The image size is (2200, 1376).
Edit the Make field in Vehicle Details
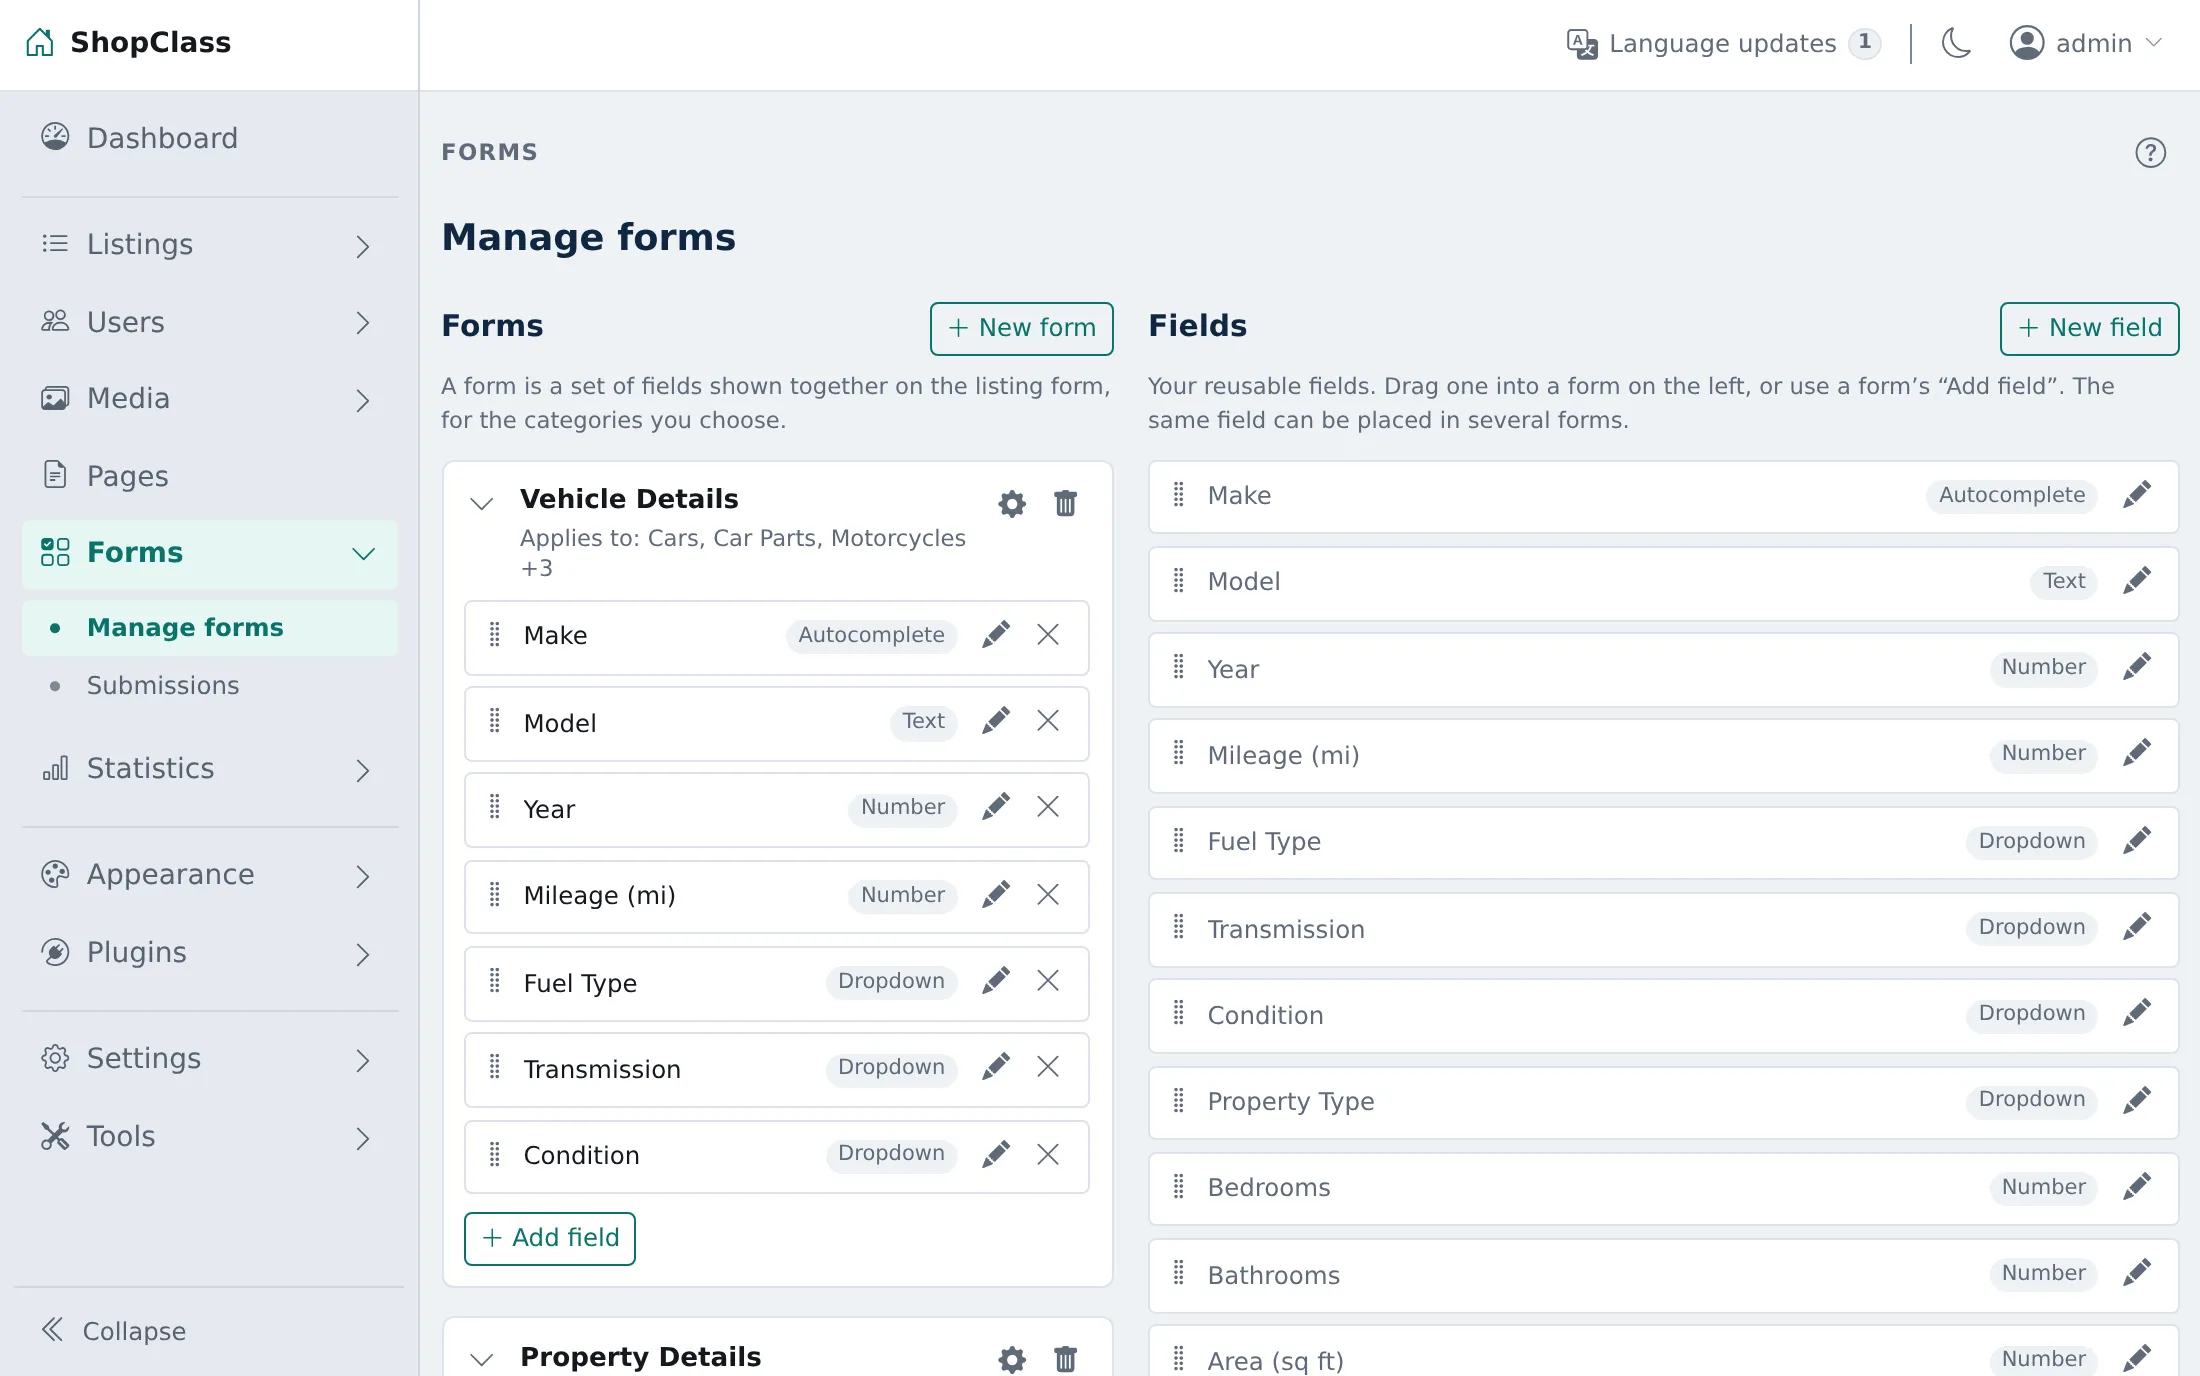point(995,635)
